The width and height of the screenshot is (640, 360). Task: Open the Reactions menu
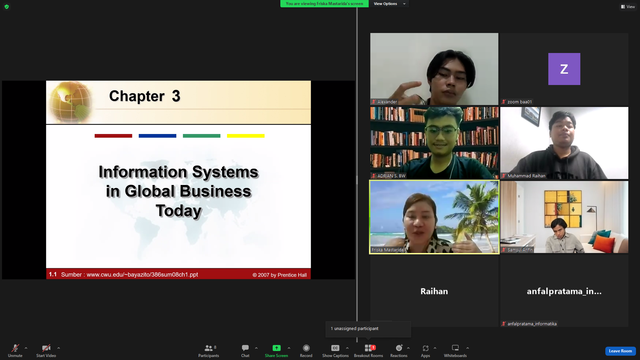(x=399, y=351)
